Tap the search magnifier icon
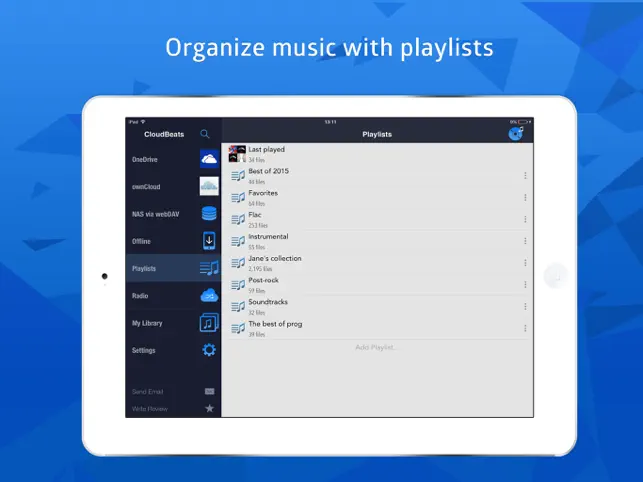This screenshot has width=643, height=482. pyautogui.click(x=205, y=133)
